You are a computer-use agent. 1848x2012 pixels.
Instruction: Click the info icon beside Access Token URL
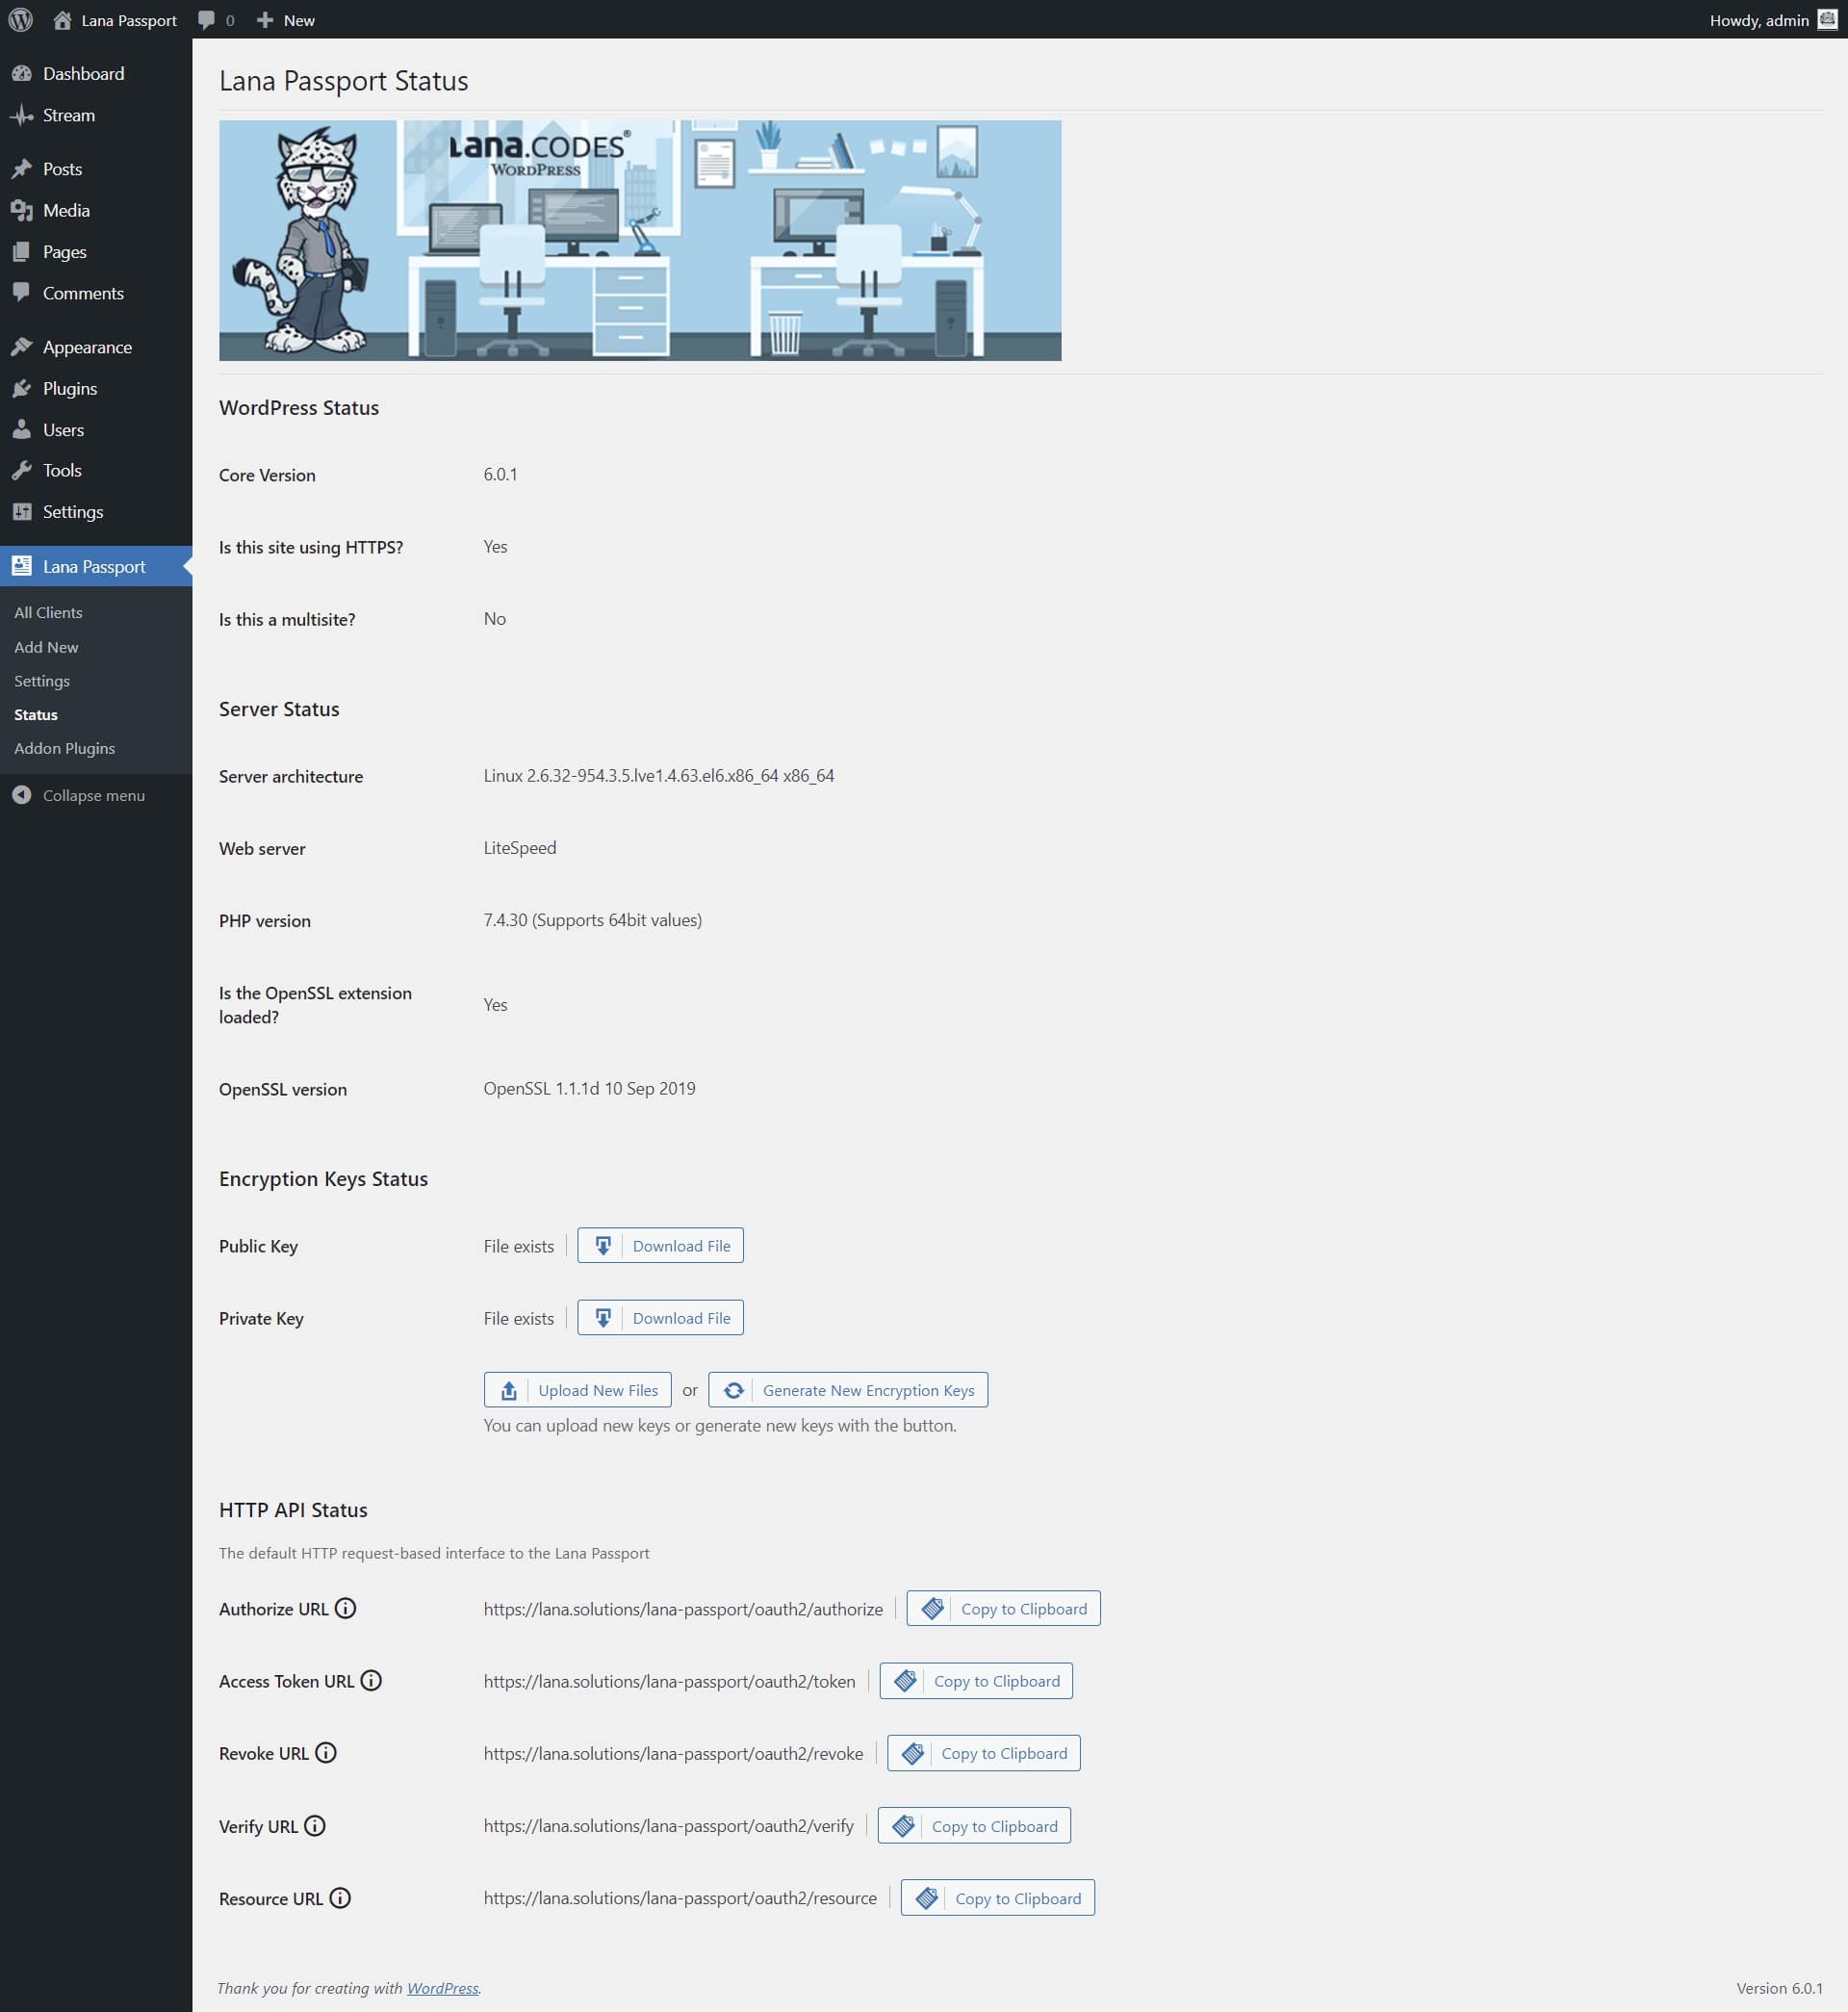pos(371,1680)
